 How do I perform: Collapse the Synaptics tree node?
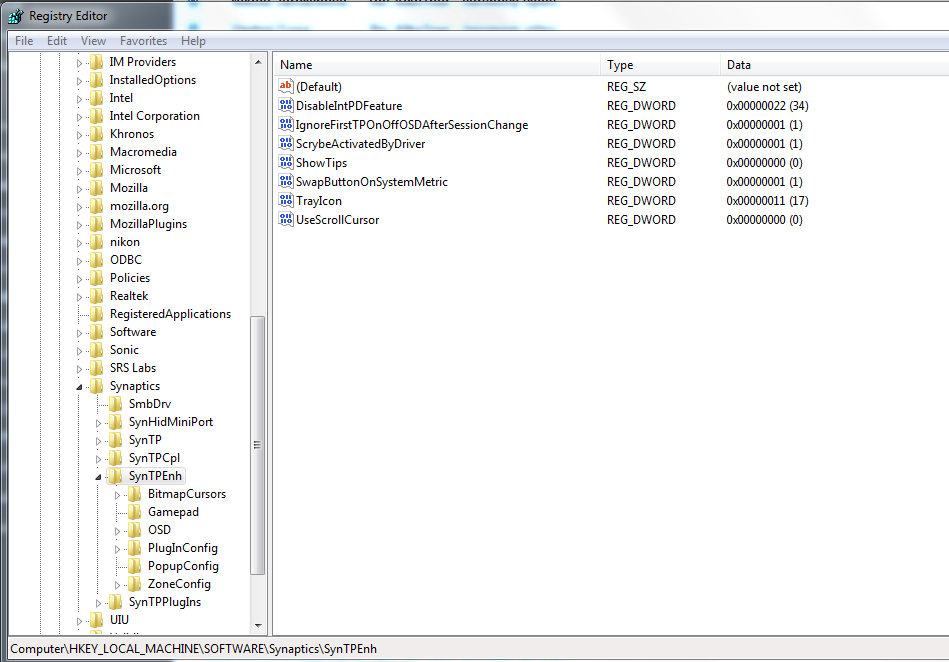[x=79, y=387]
